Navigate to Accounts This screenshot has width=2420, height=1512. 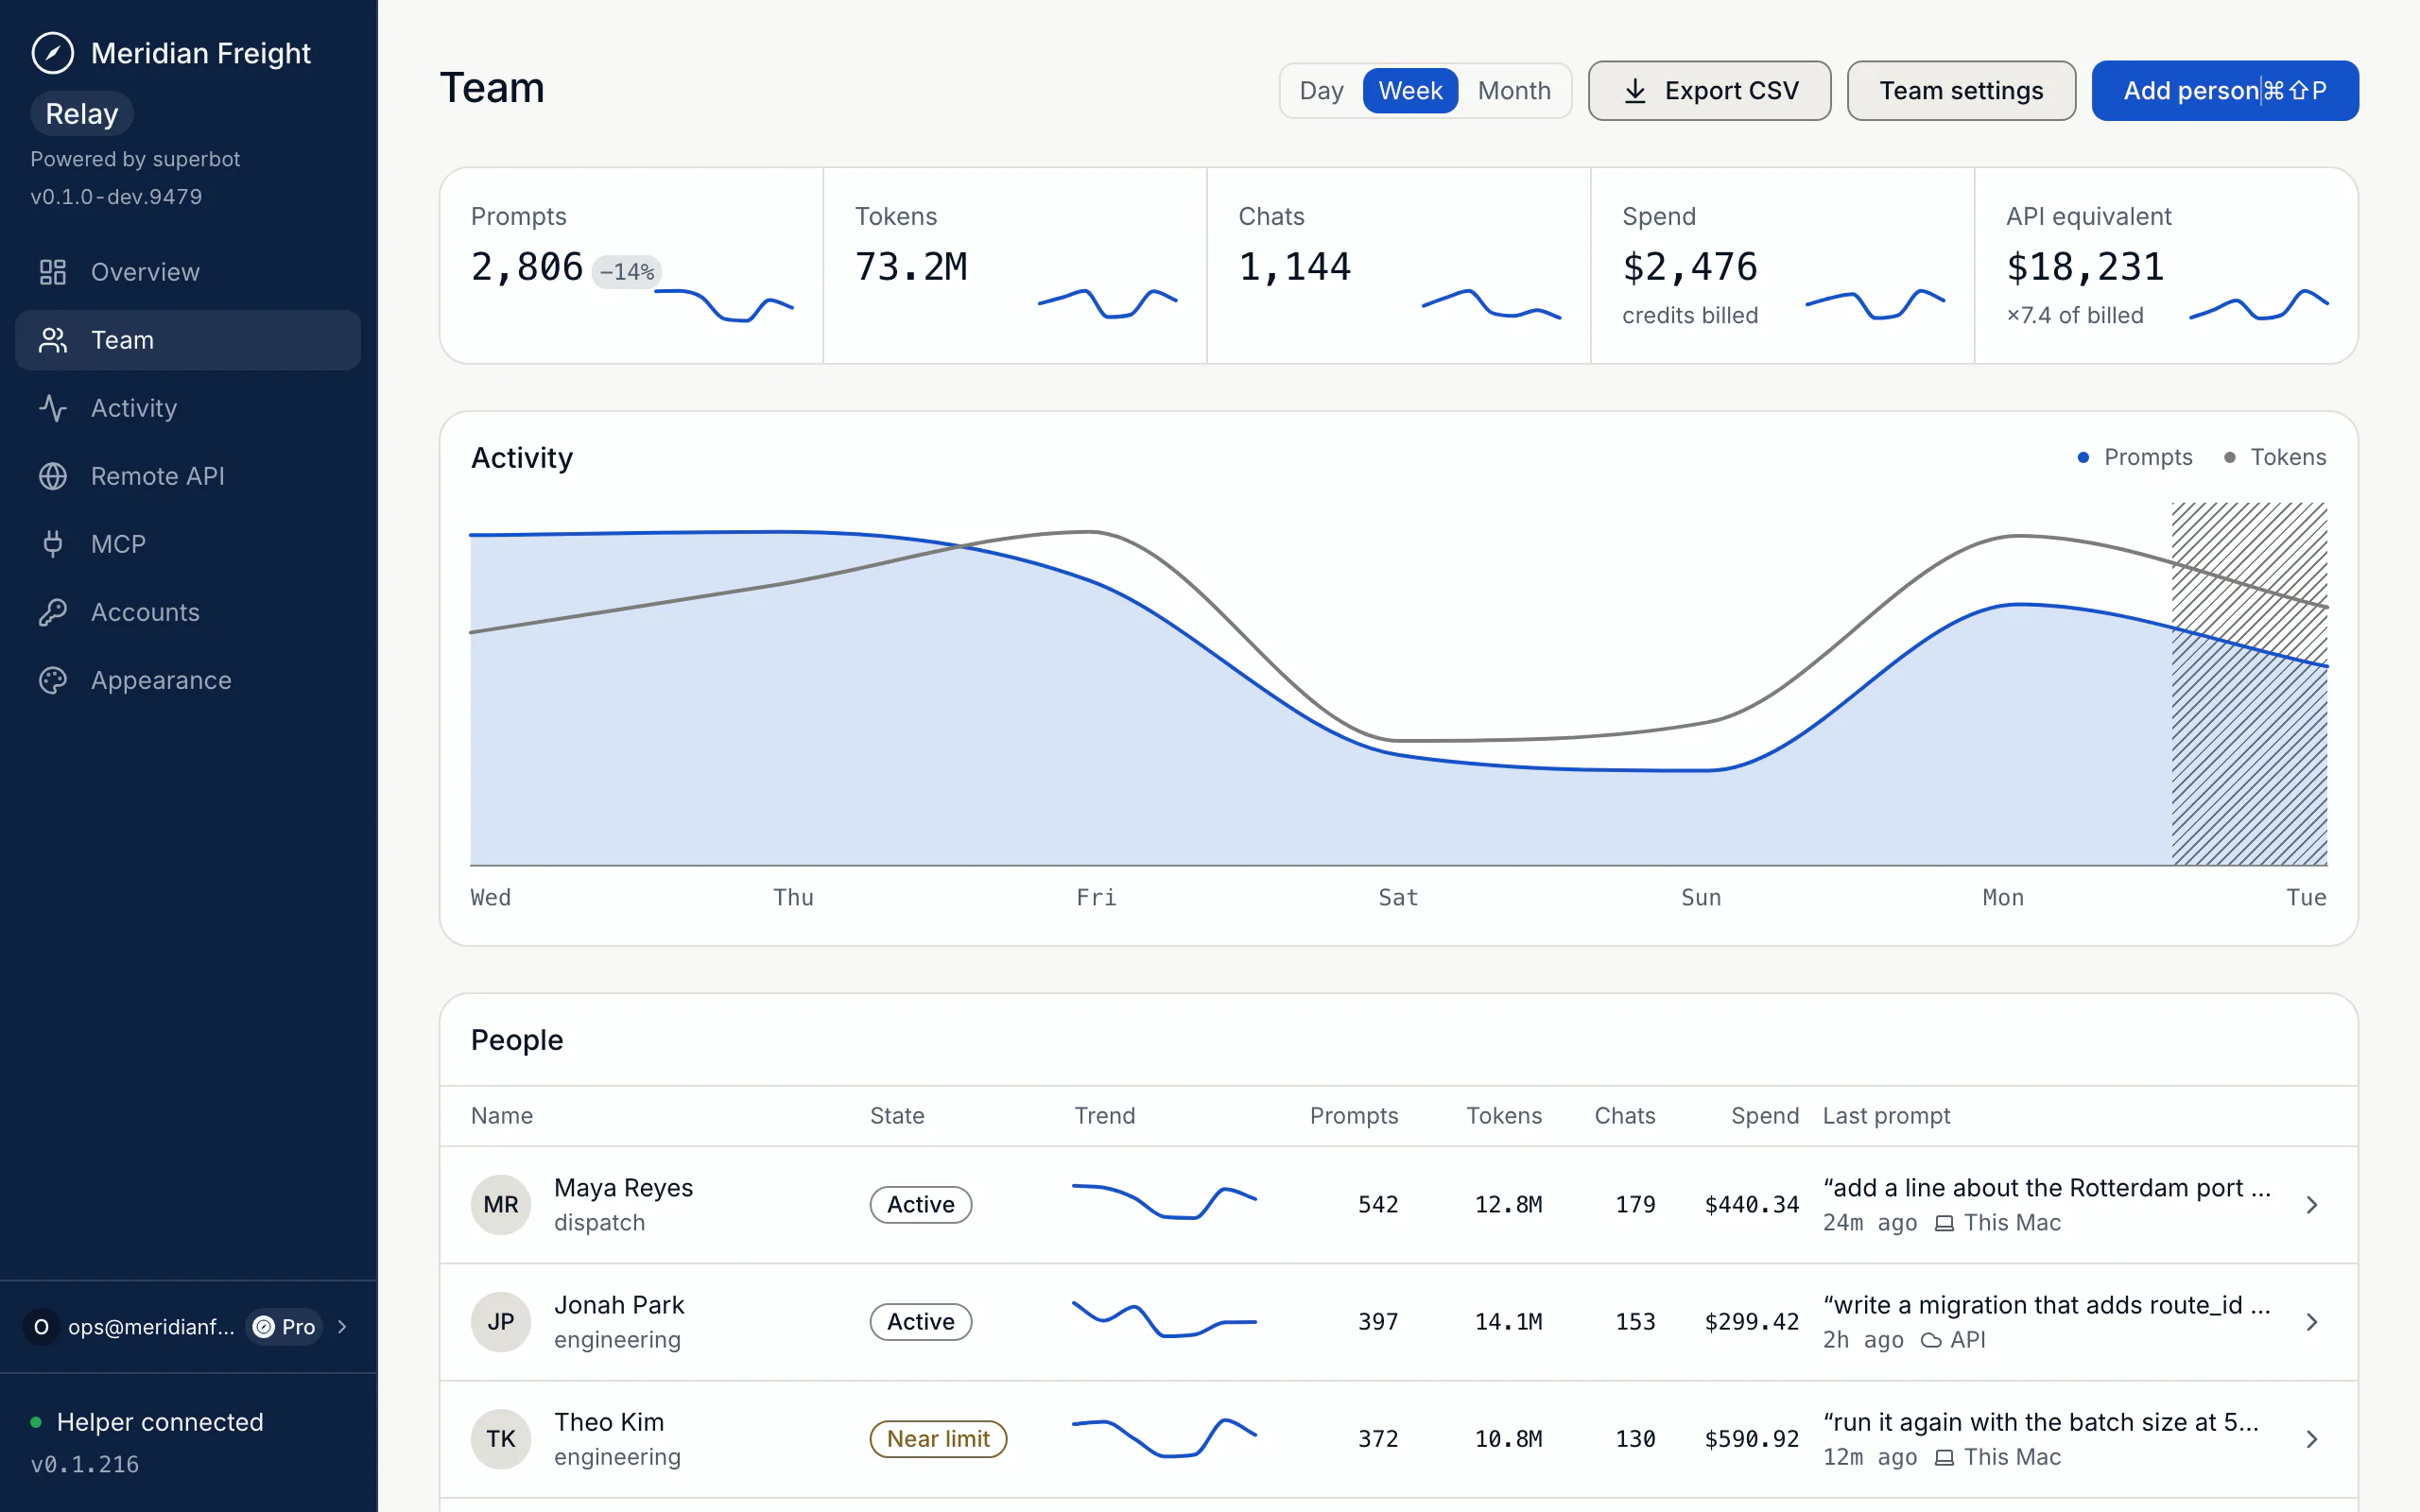pyautogui.click(x=188, y=612)
